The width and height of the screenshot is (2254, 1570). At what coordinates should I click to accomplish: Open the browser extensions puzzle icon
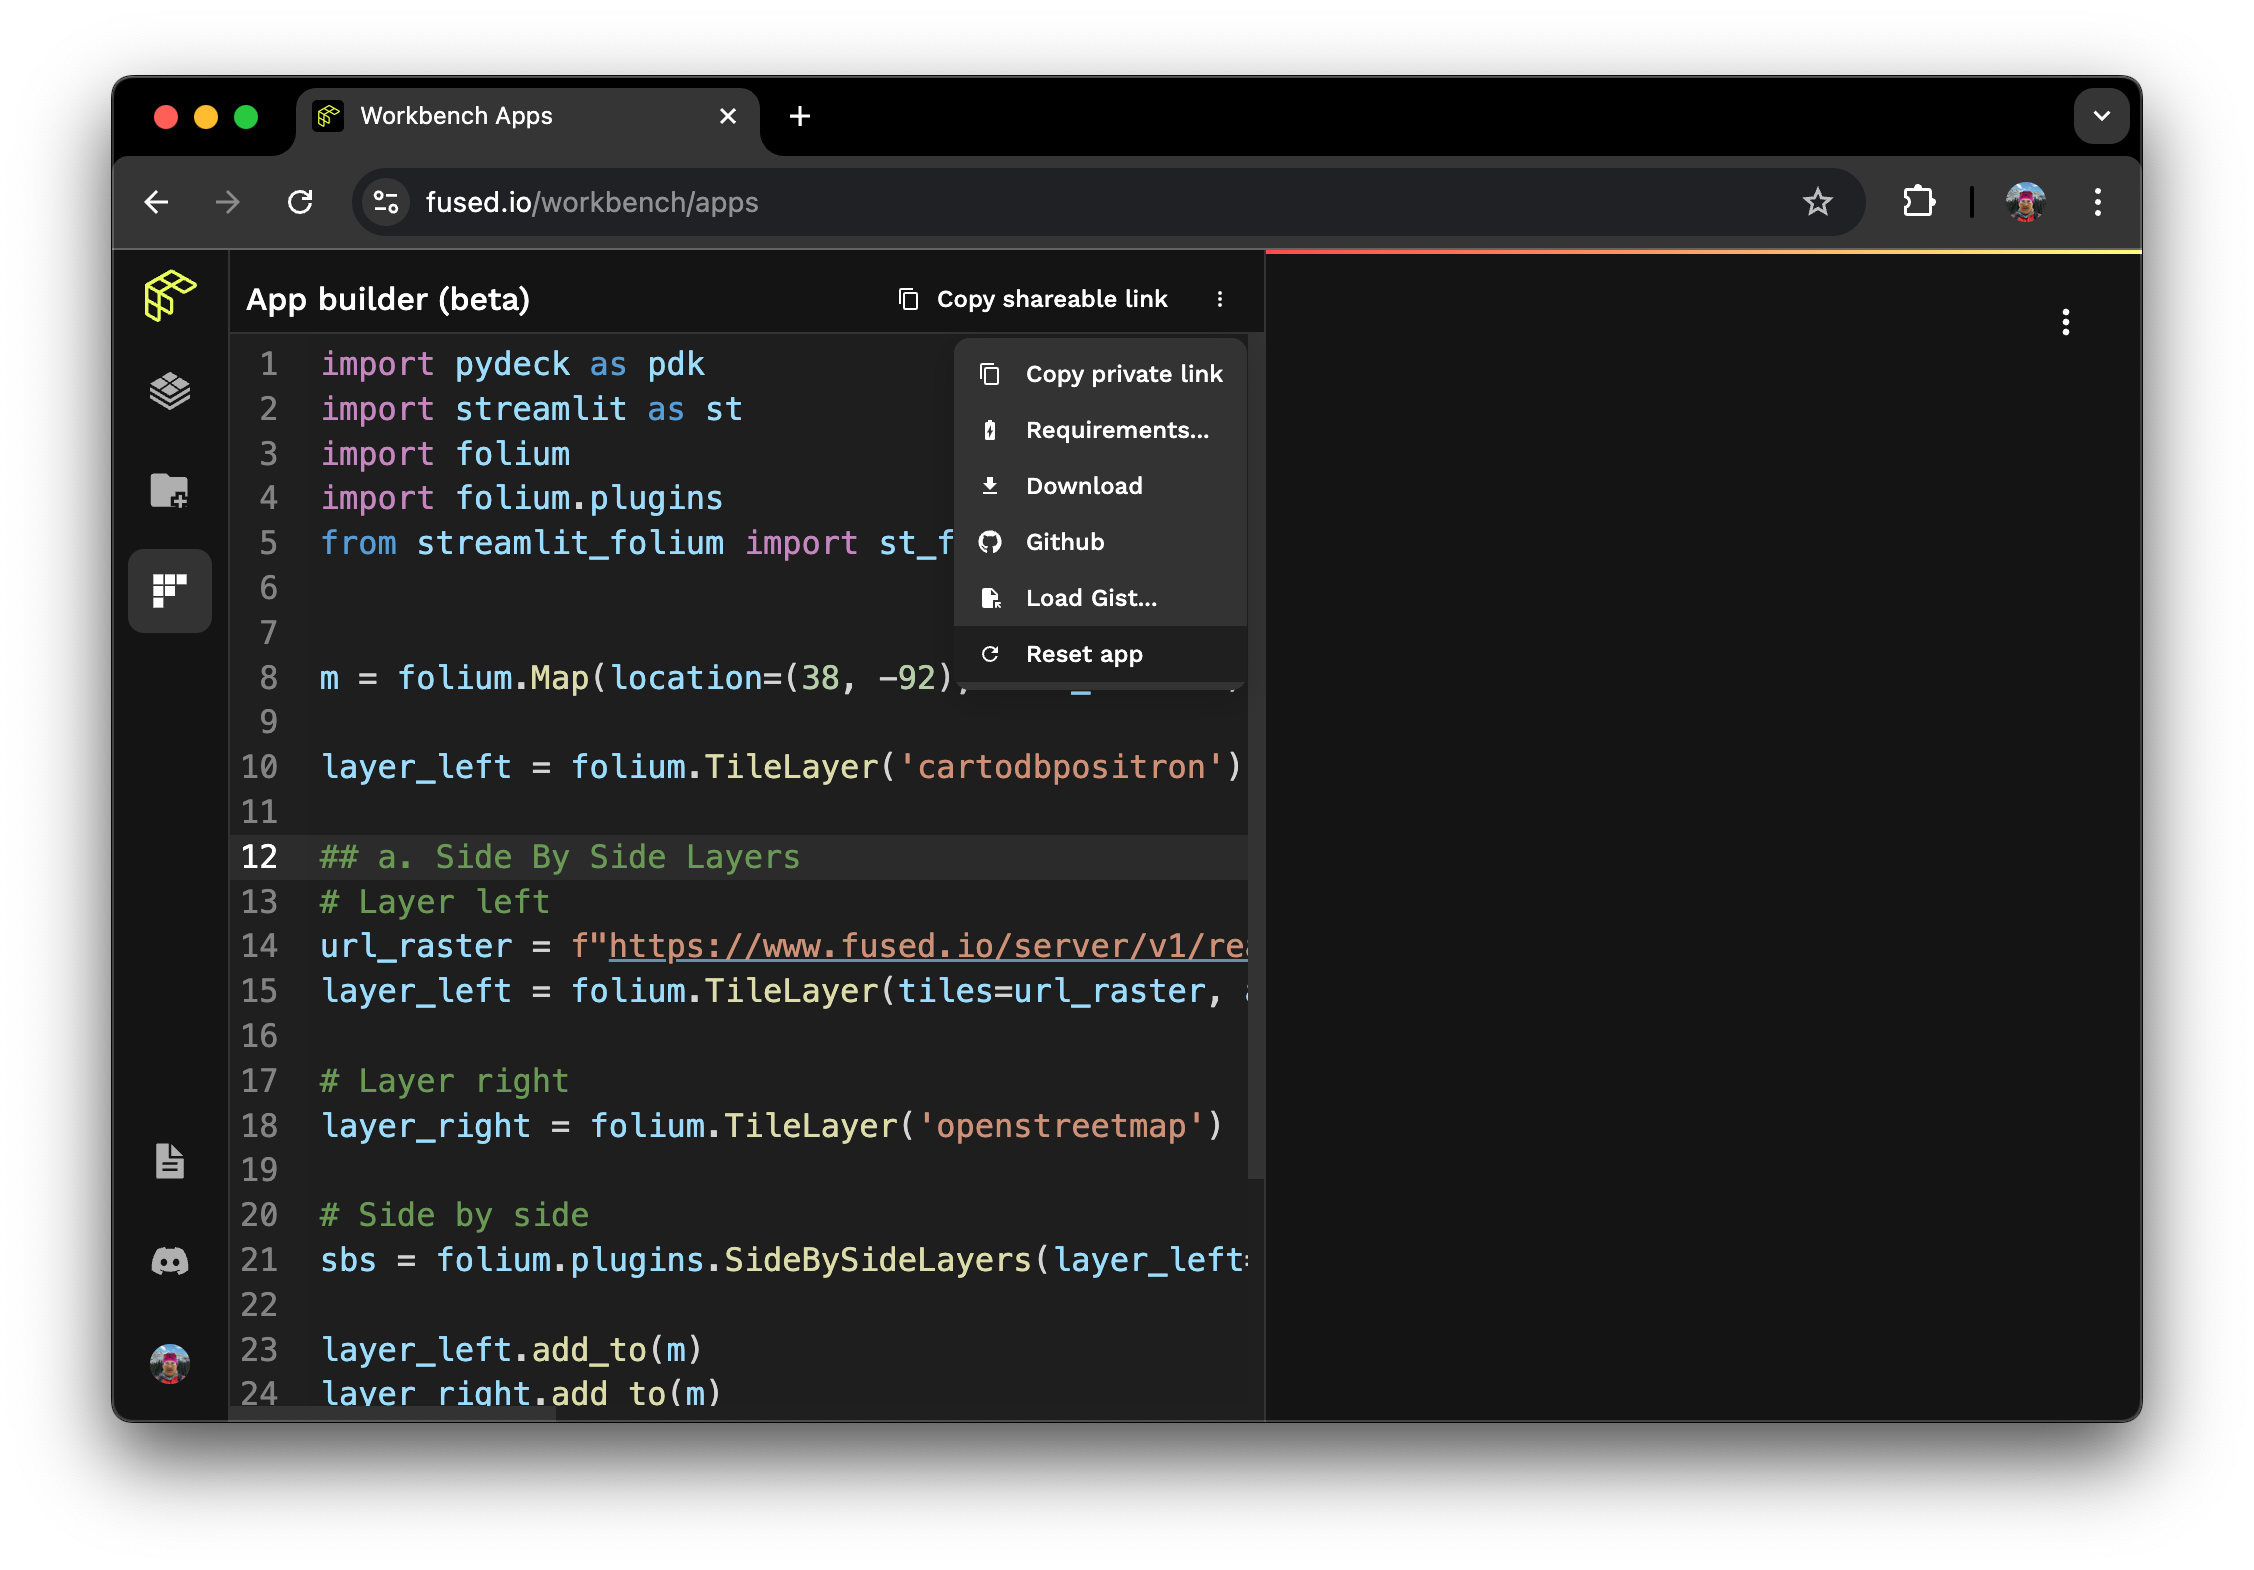click(1918, 202)
